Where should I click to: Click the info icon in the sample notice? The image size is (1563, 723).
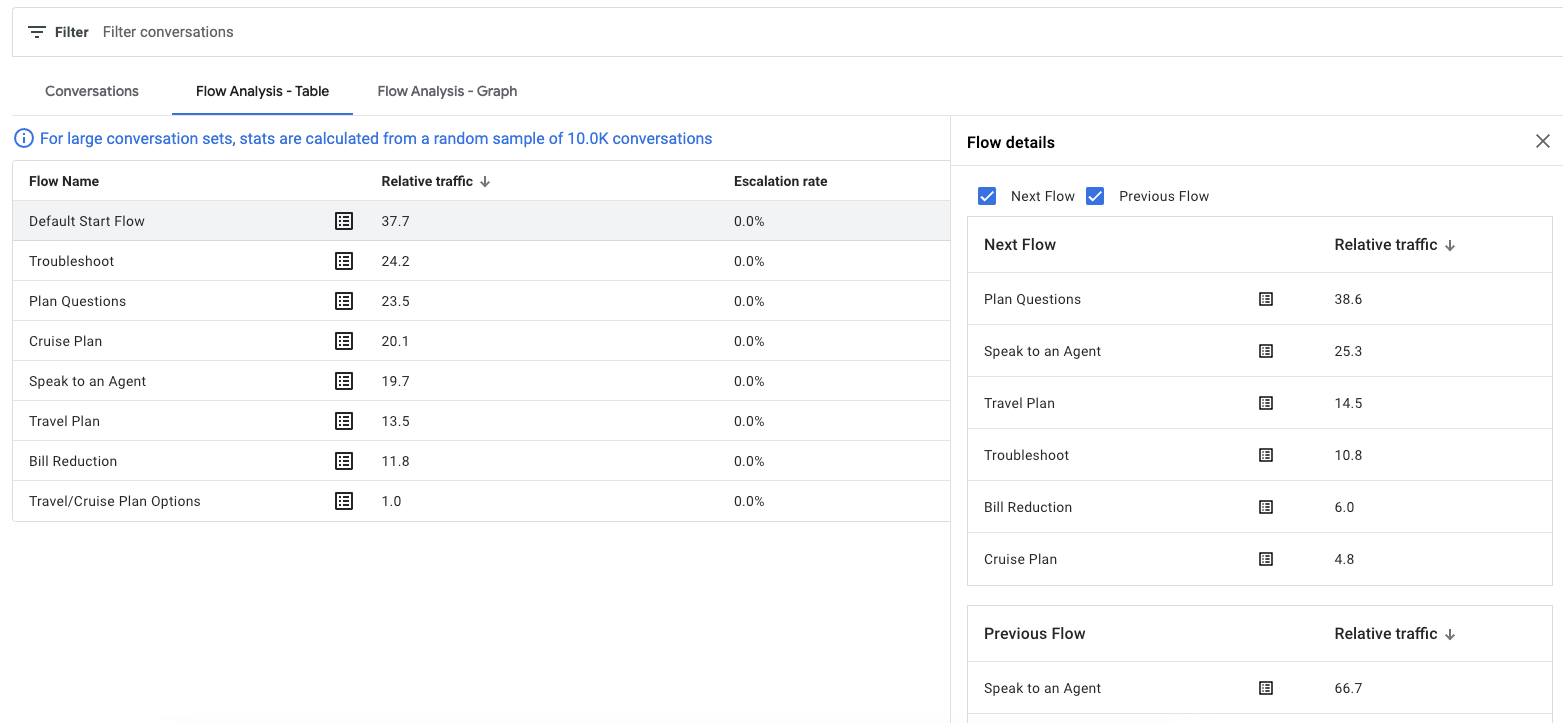coord(23,138)
